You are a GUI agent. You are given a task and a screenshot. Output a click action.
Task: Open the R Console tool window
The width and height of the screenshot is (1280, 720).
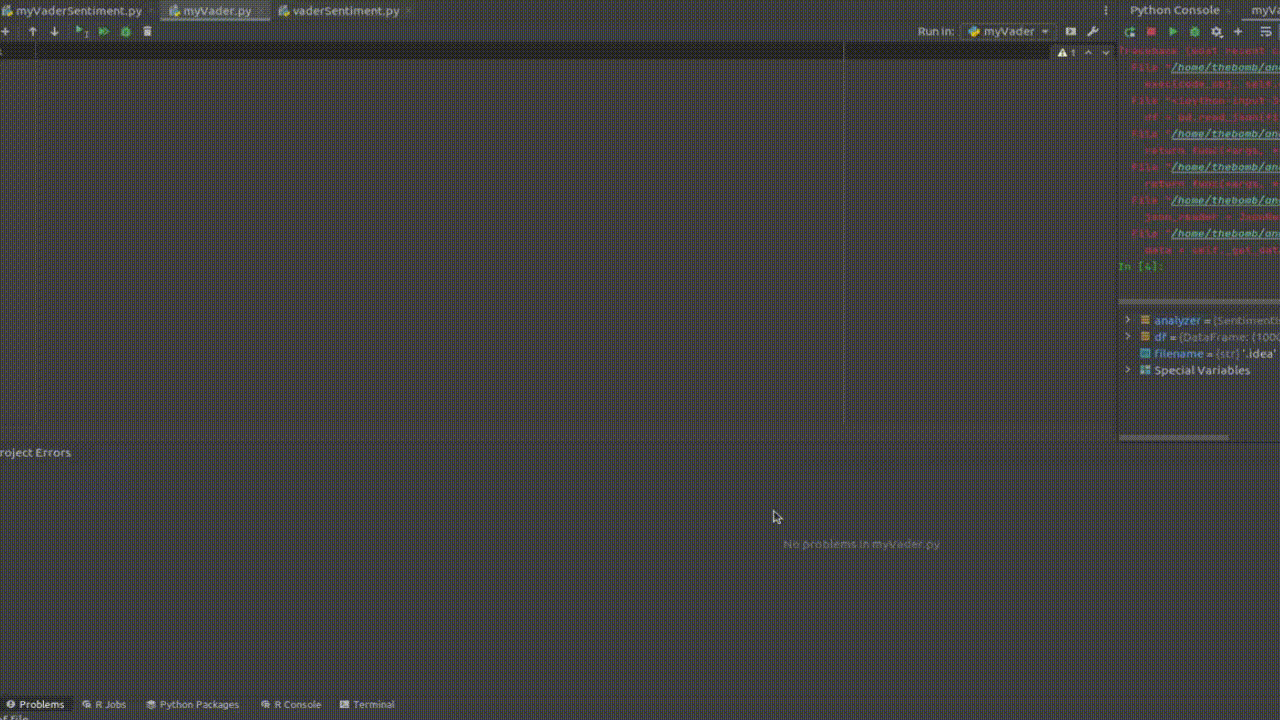(x=291, y=704)
